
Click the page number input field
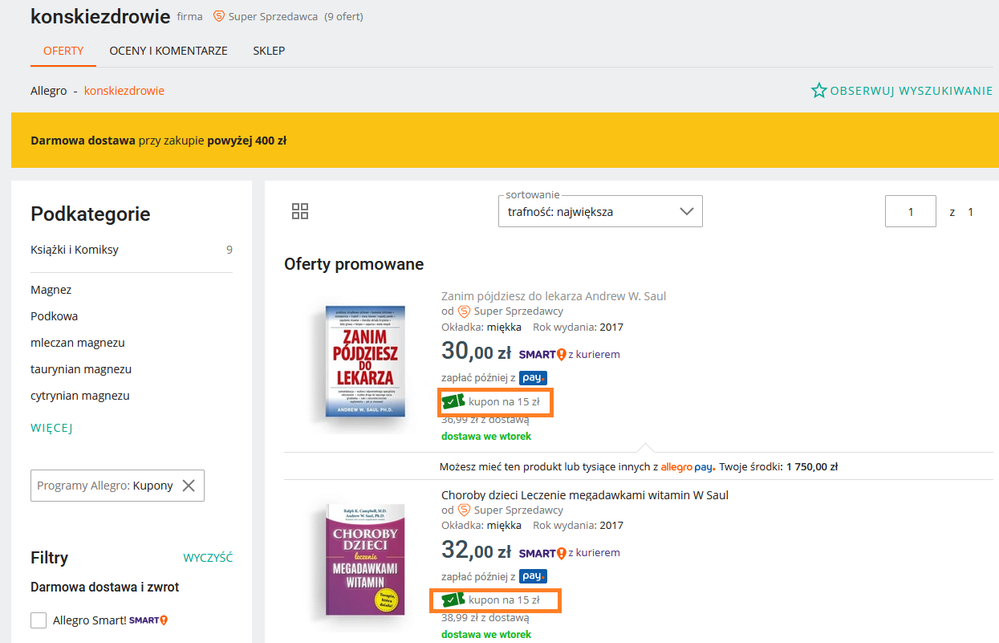click(910, 212)
